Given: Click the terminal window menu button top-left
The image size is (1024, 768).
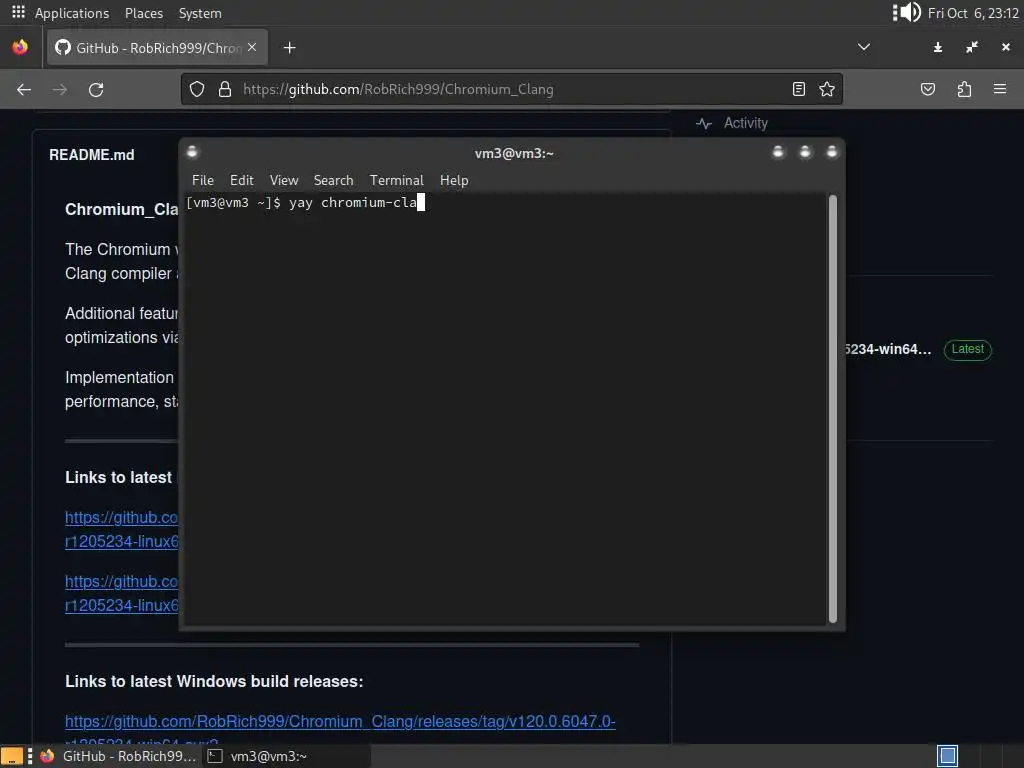Looking at the screenshot, I should [192, 152].
